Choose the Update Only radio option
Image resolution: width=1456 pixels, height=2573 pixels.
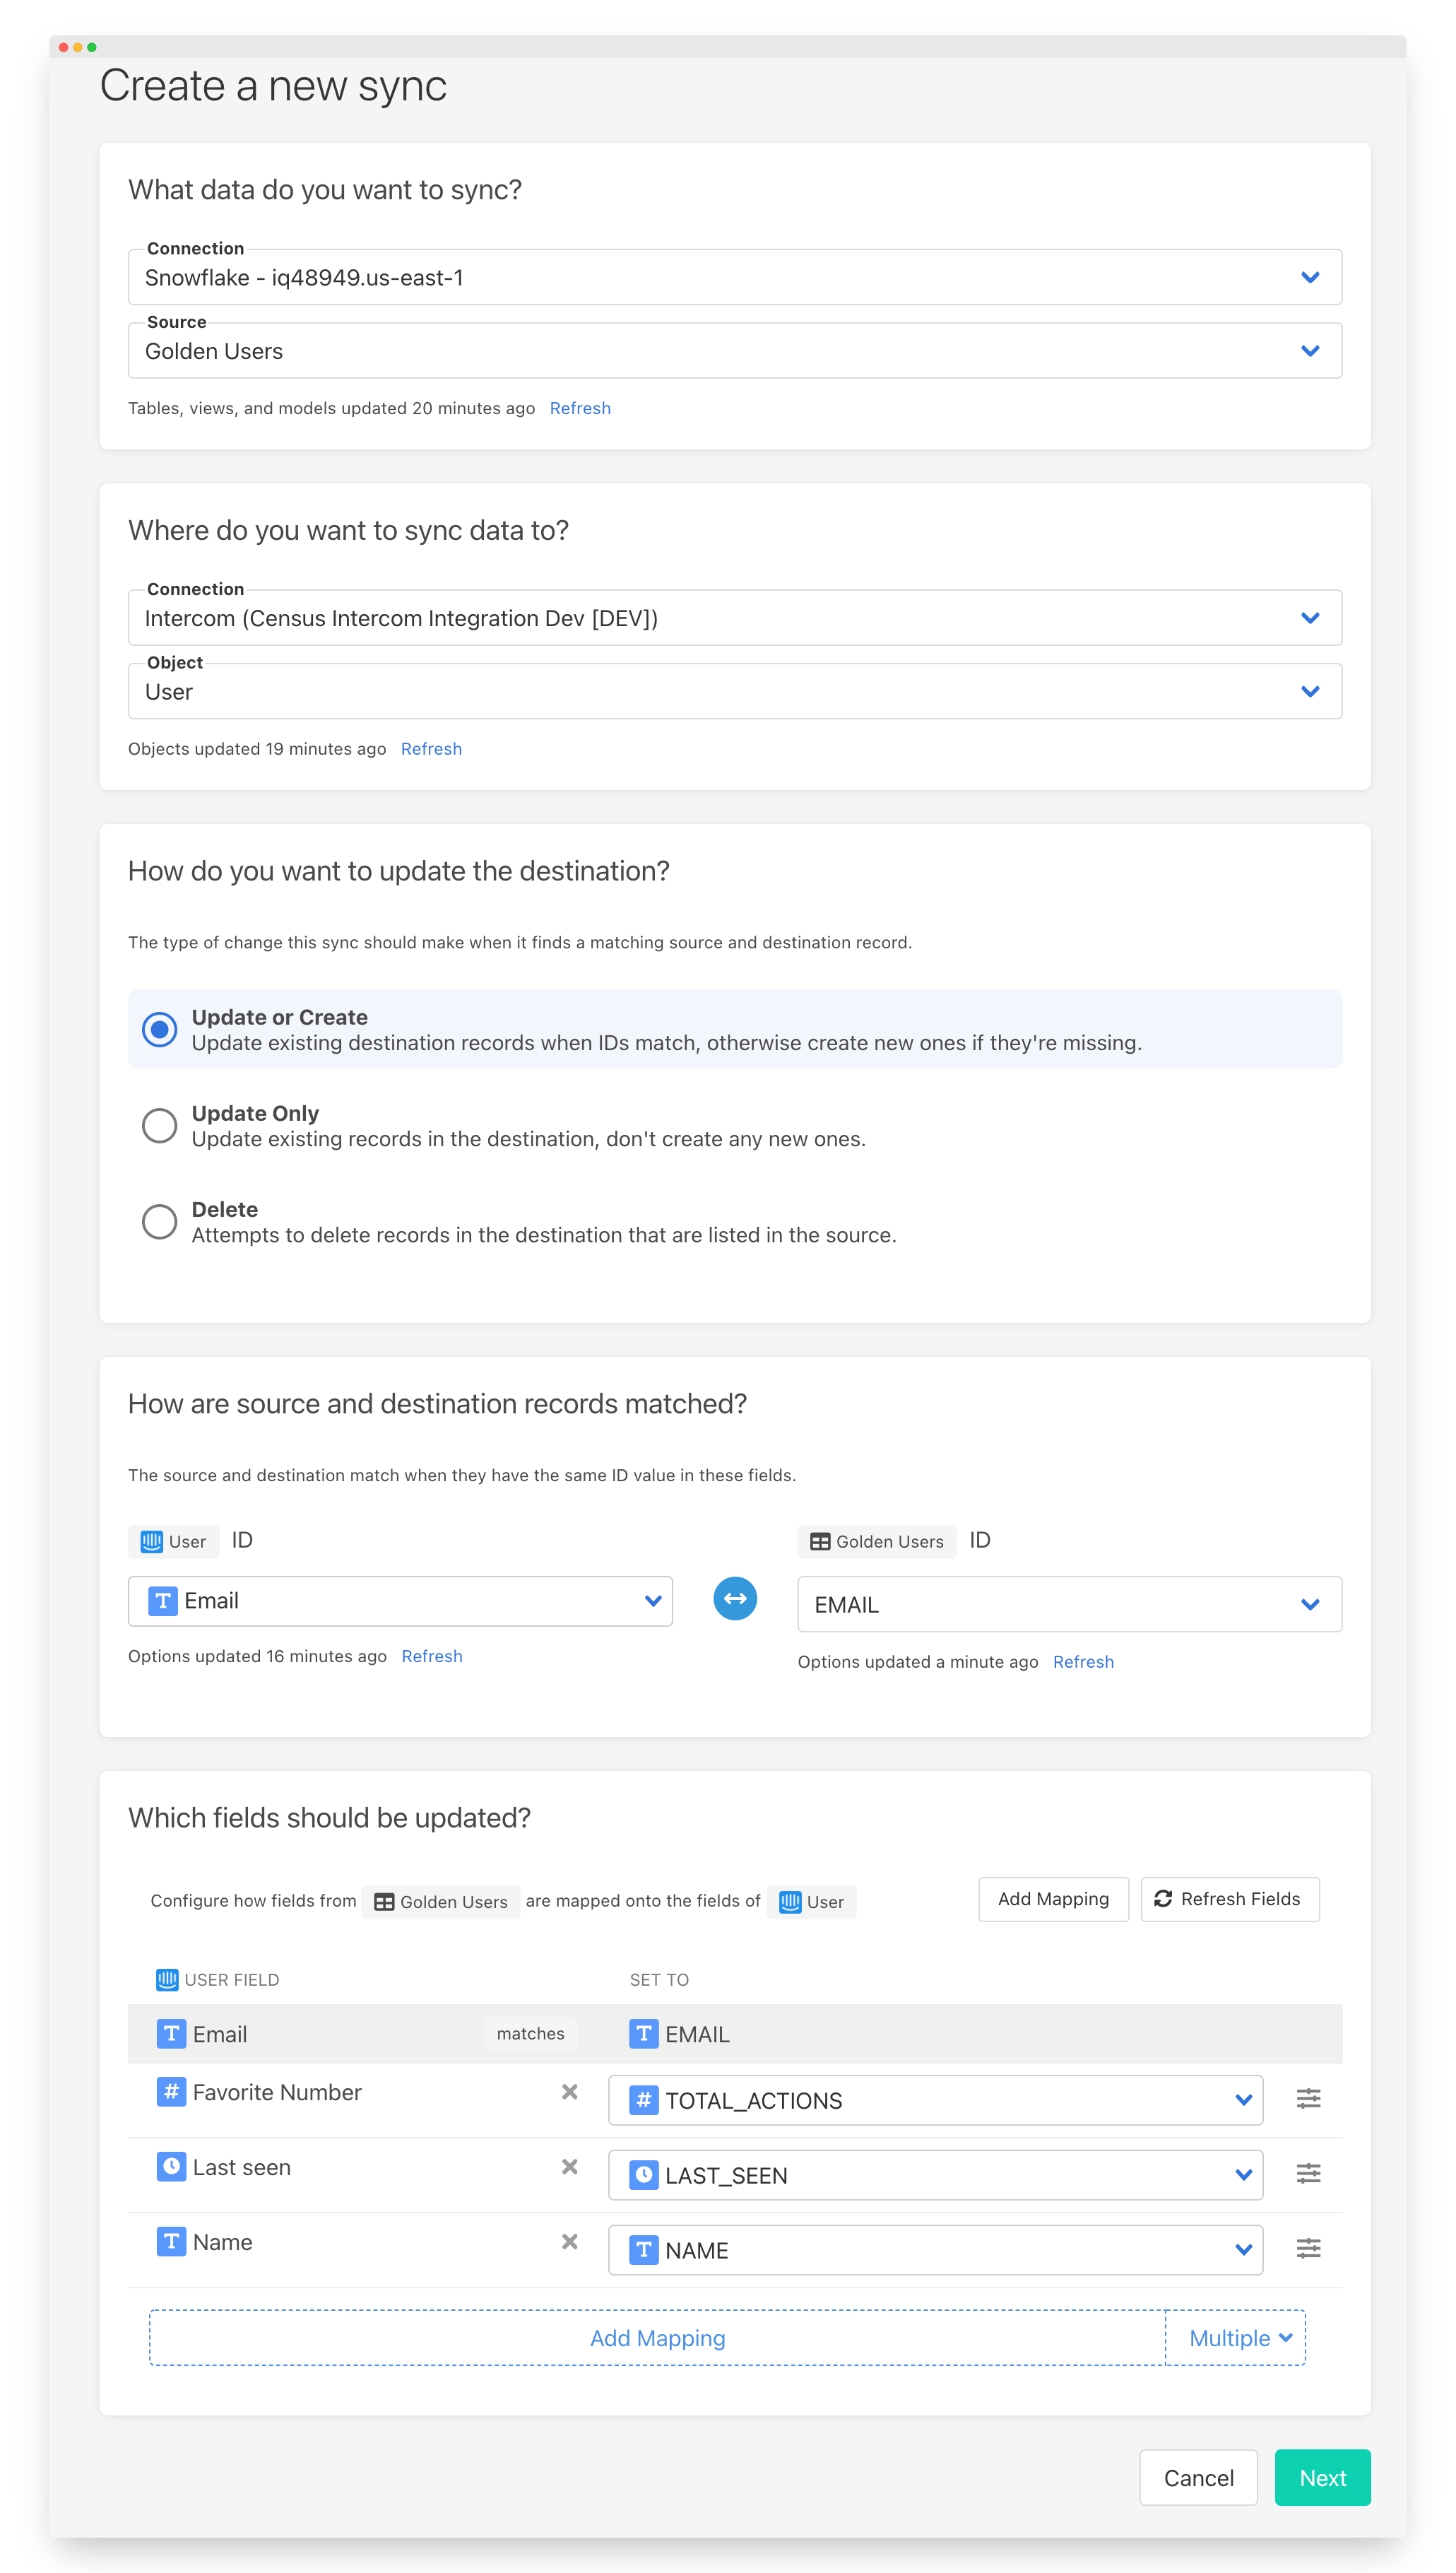point(160,1125)
